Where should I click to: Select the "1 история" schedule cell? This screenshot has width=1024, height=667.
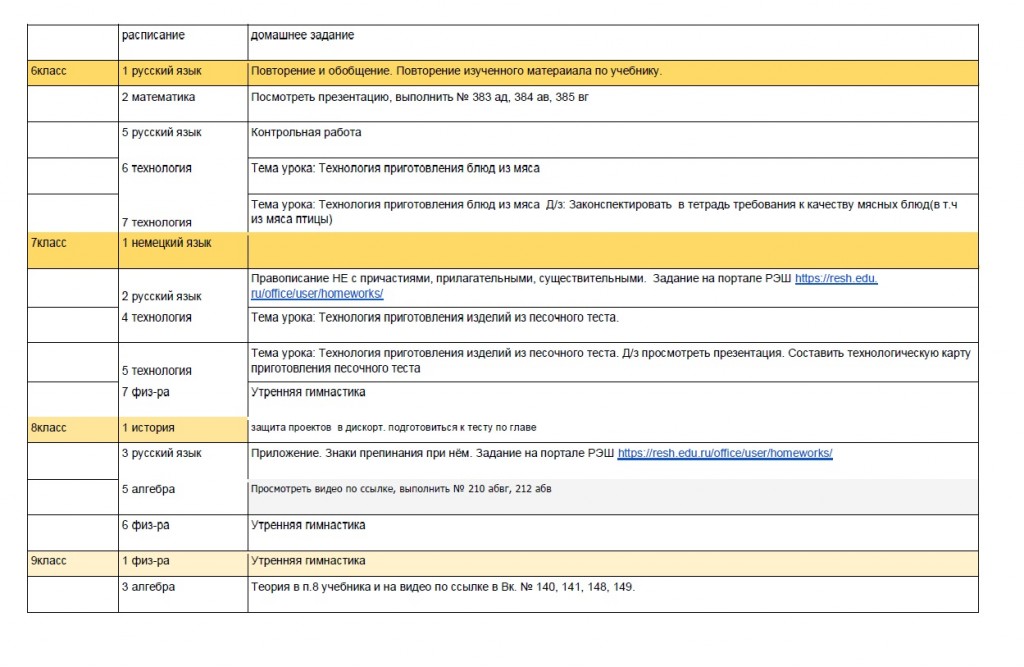149,427
